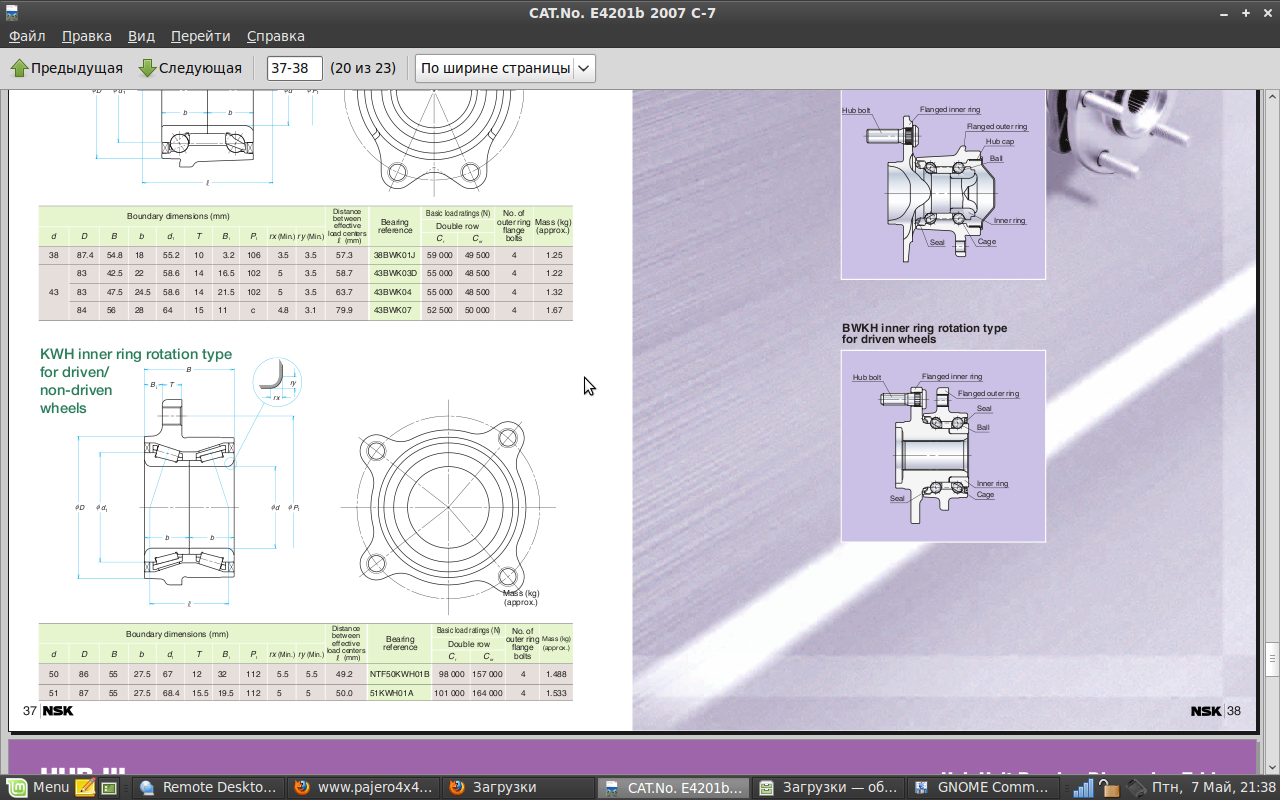Expand the zoom level dropdown arrow

point(584,68)
